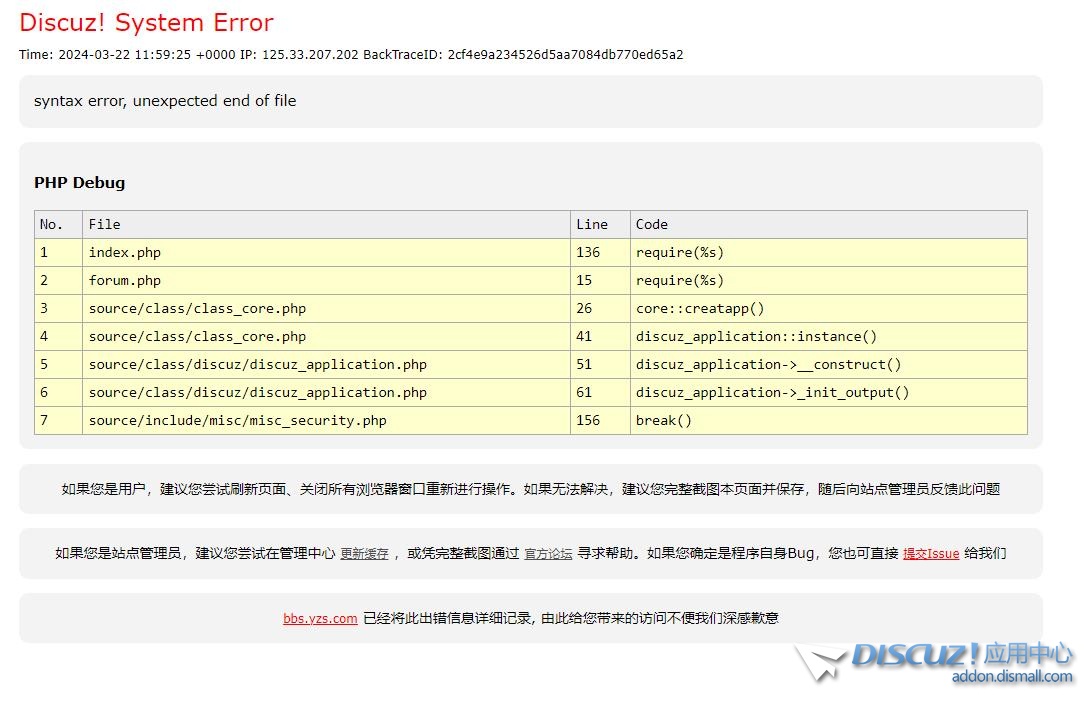Select the index.php file cell
This screenshot has width=1091, height=702.
pos(125,253)
